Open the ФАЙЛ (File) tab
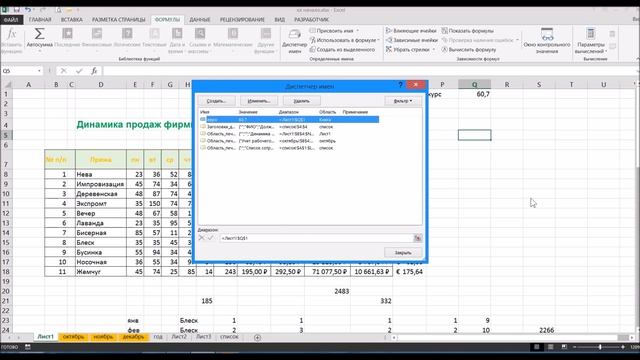This screenshot has height=360, width=640. pyautogui.click(x=11, y=20)
